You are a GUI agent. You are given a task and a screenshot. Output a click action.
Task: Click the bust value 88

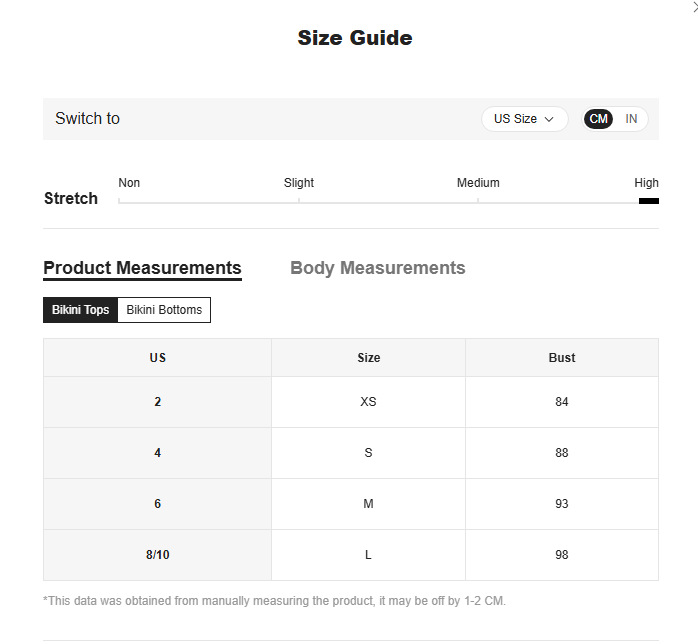click(x=562, y=453)
